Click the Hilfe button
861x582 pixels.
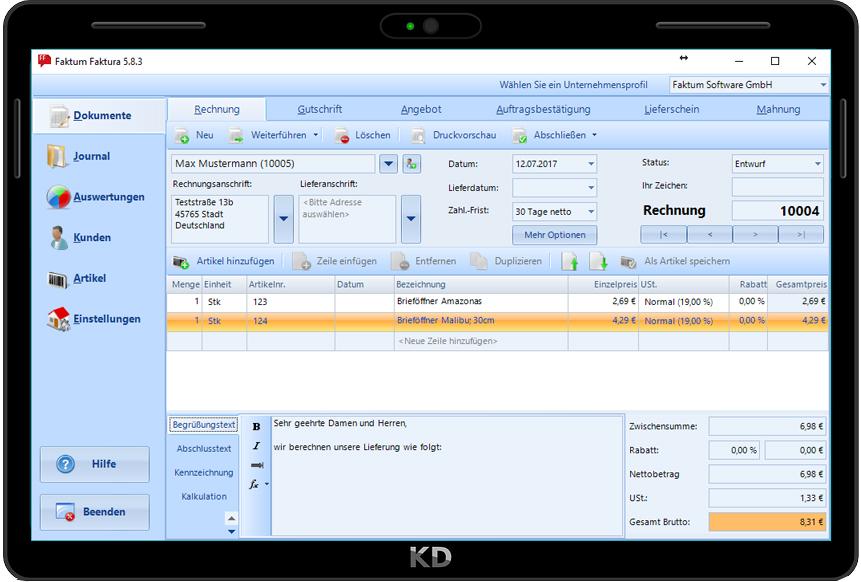94,465
